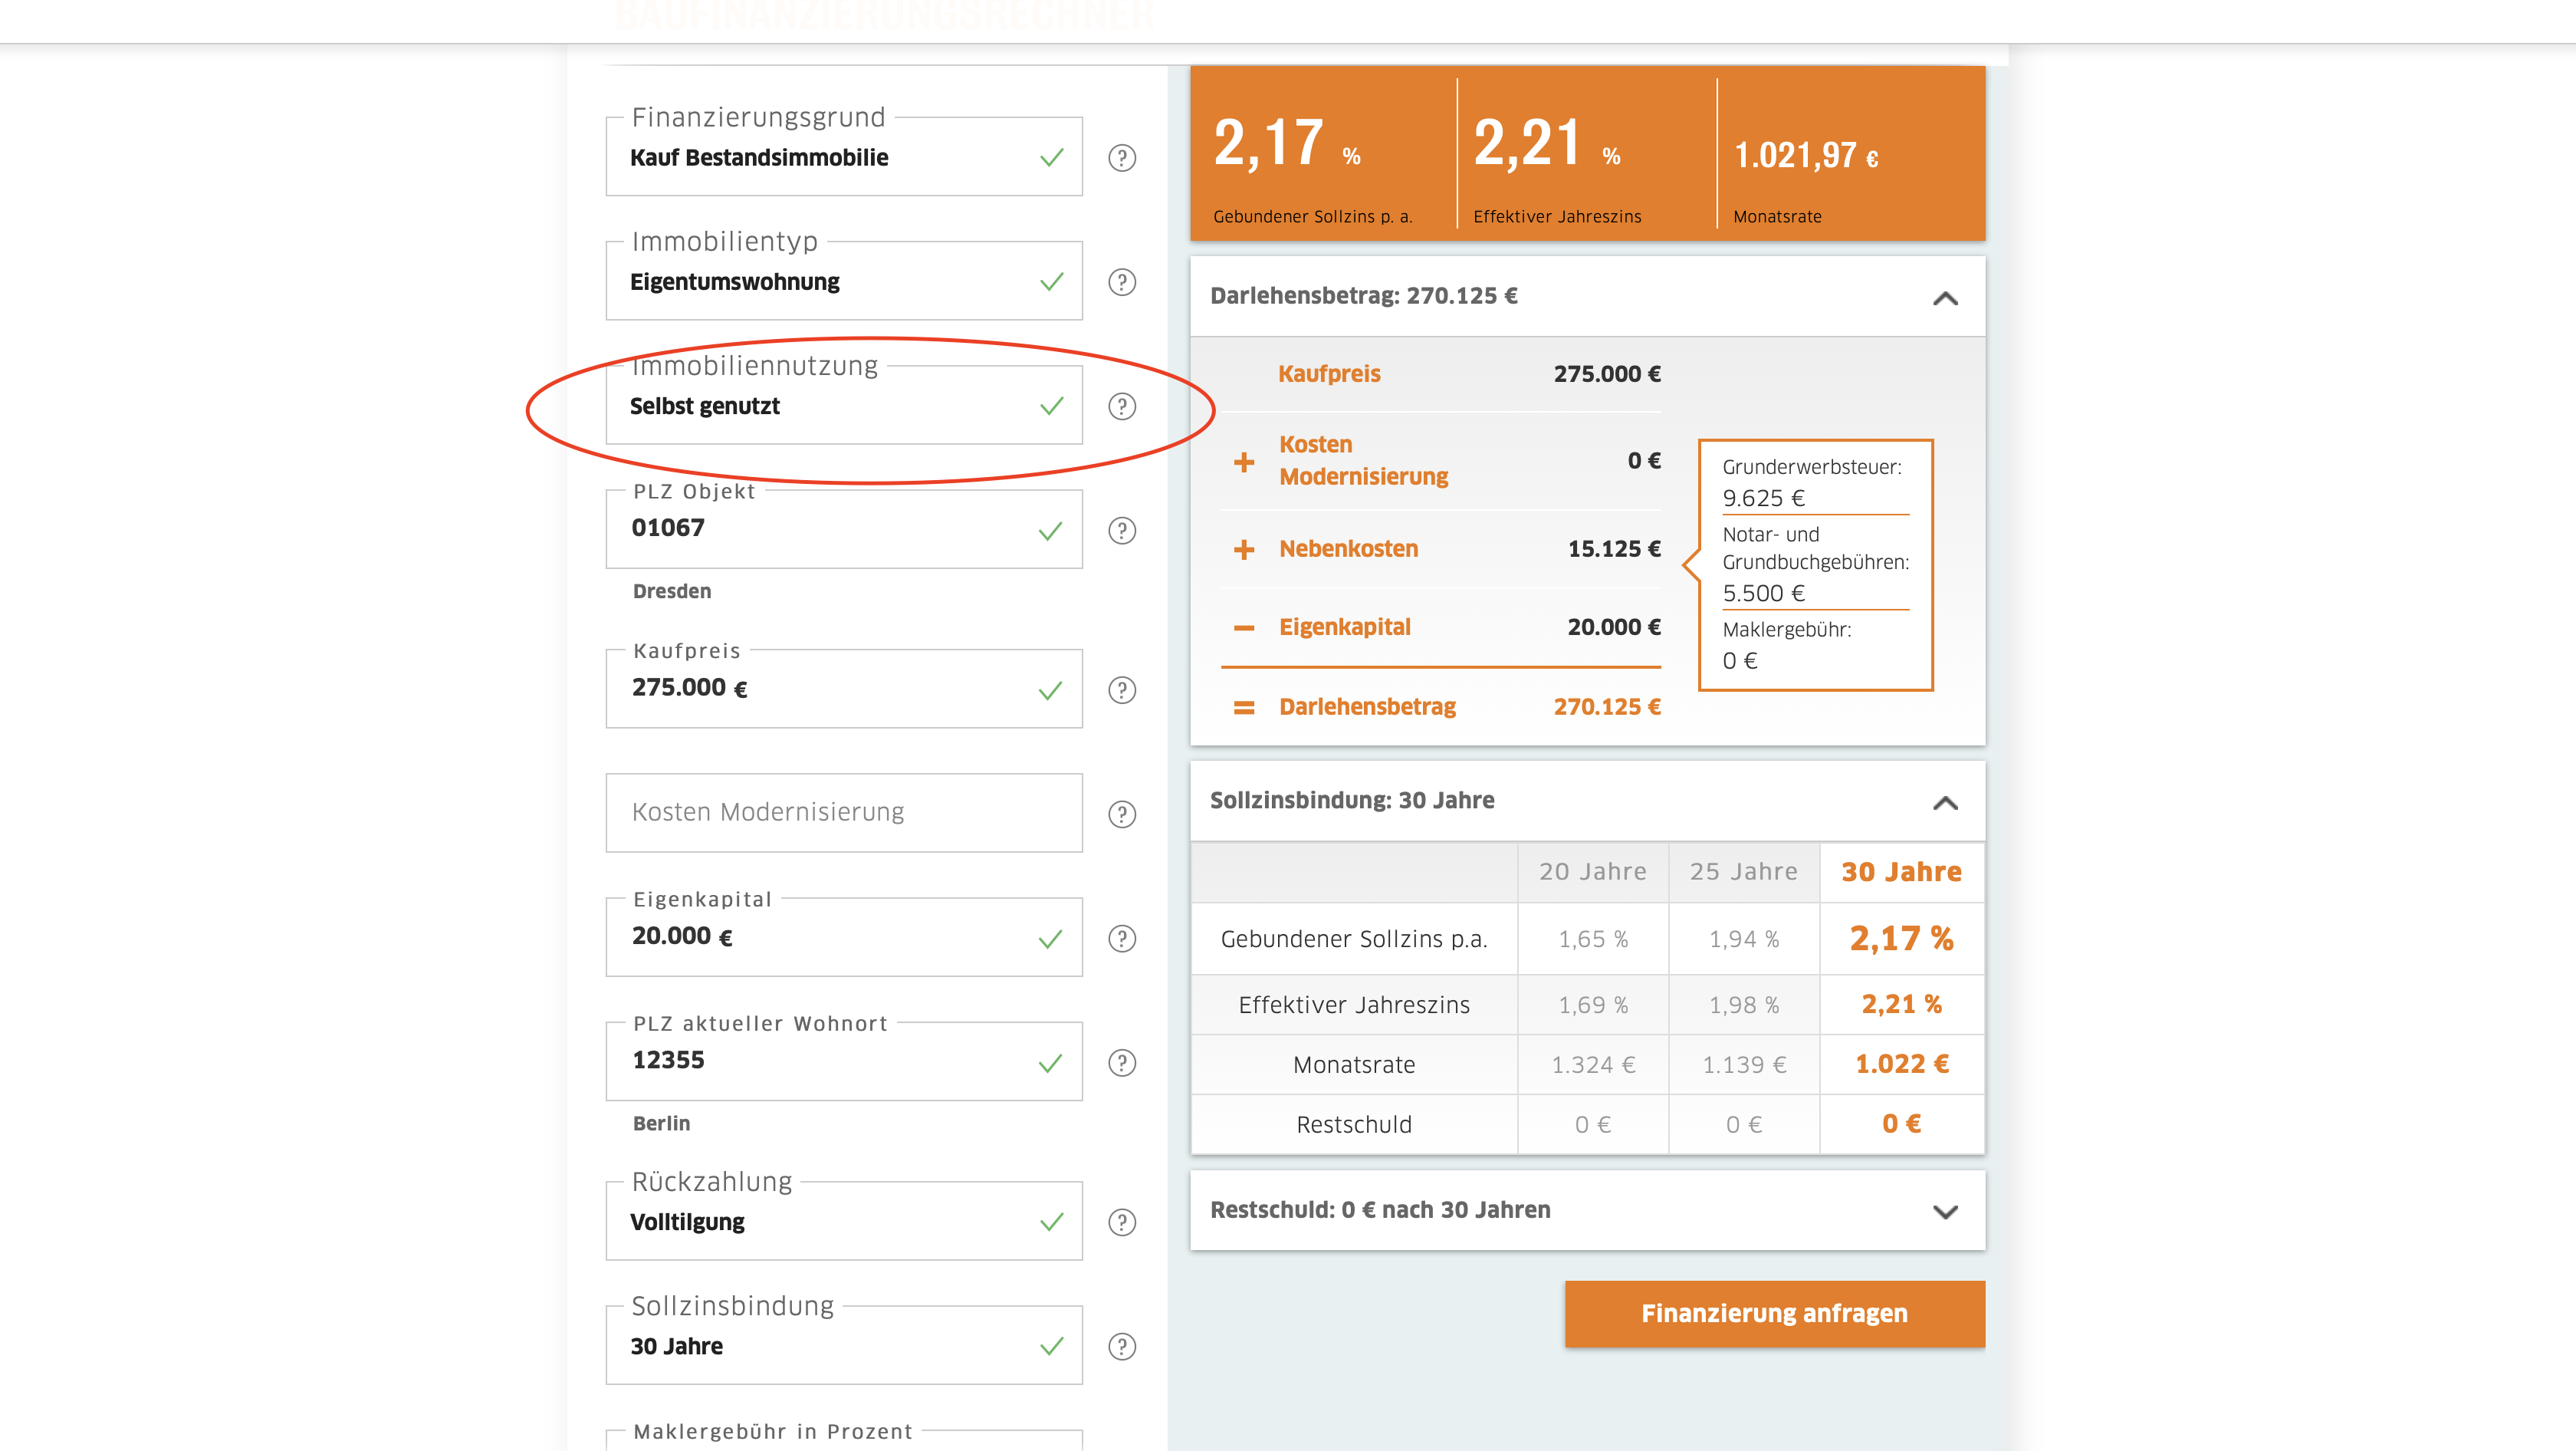
Task: Select the 20 Jahre column header
Action: click(1592, 872)
